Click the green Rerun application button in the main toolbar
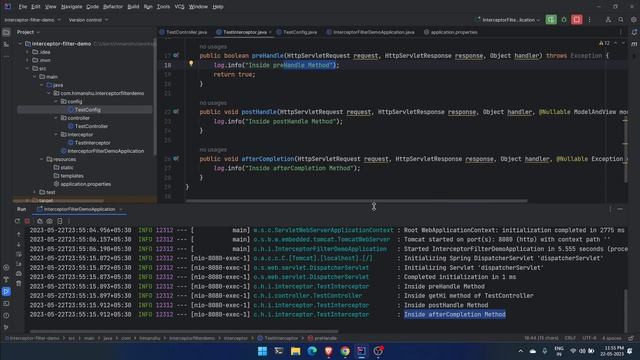The width and height of the screenshot is (640, 360). [551, 20]
